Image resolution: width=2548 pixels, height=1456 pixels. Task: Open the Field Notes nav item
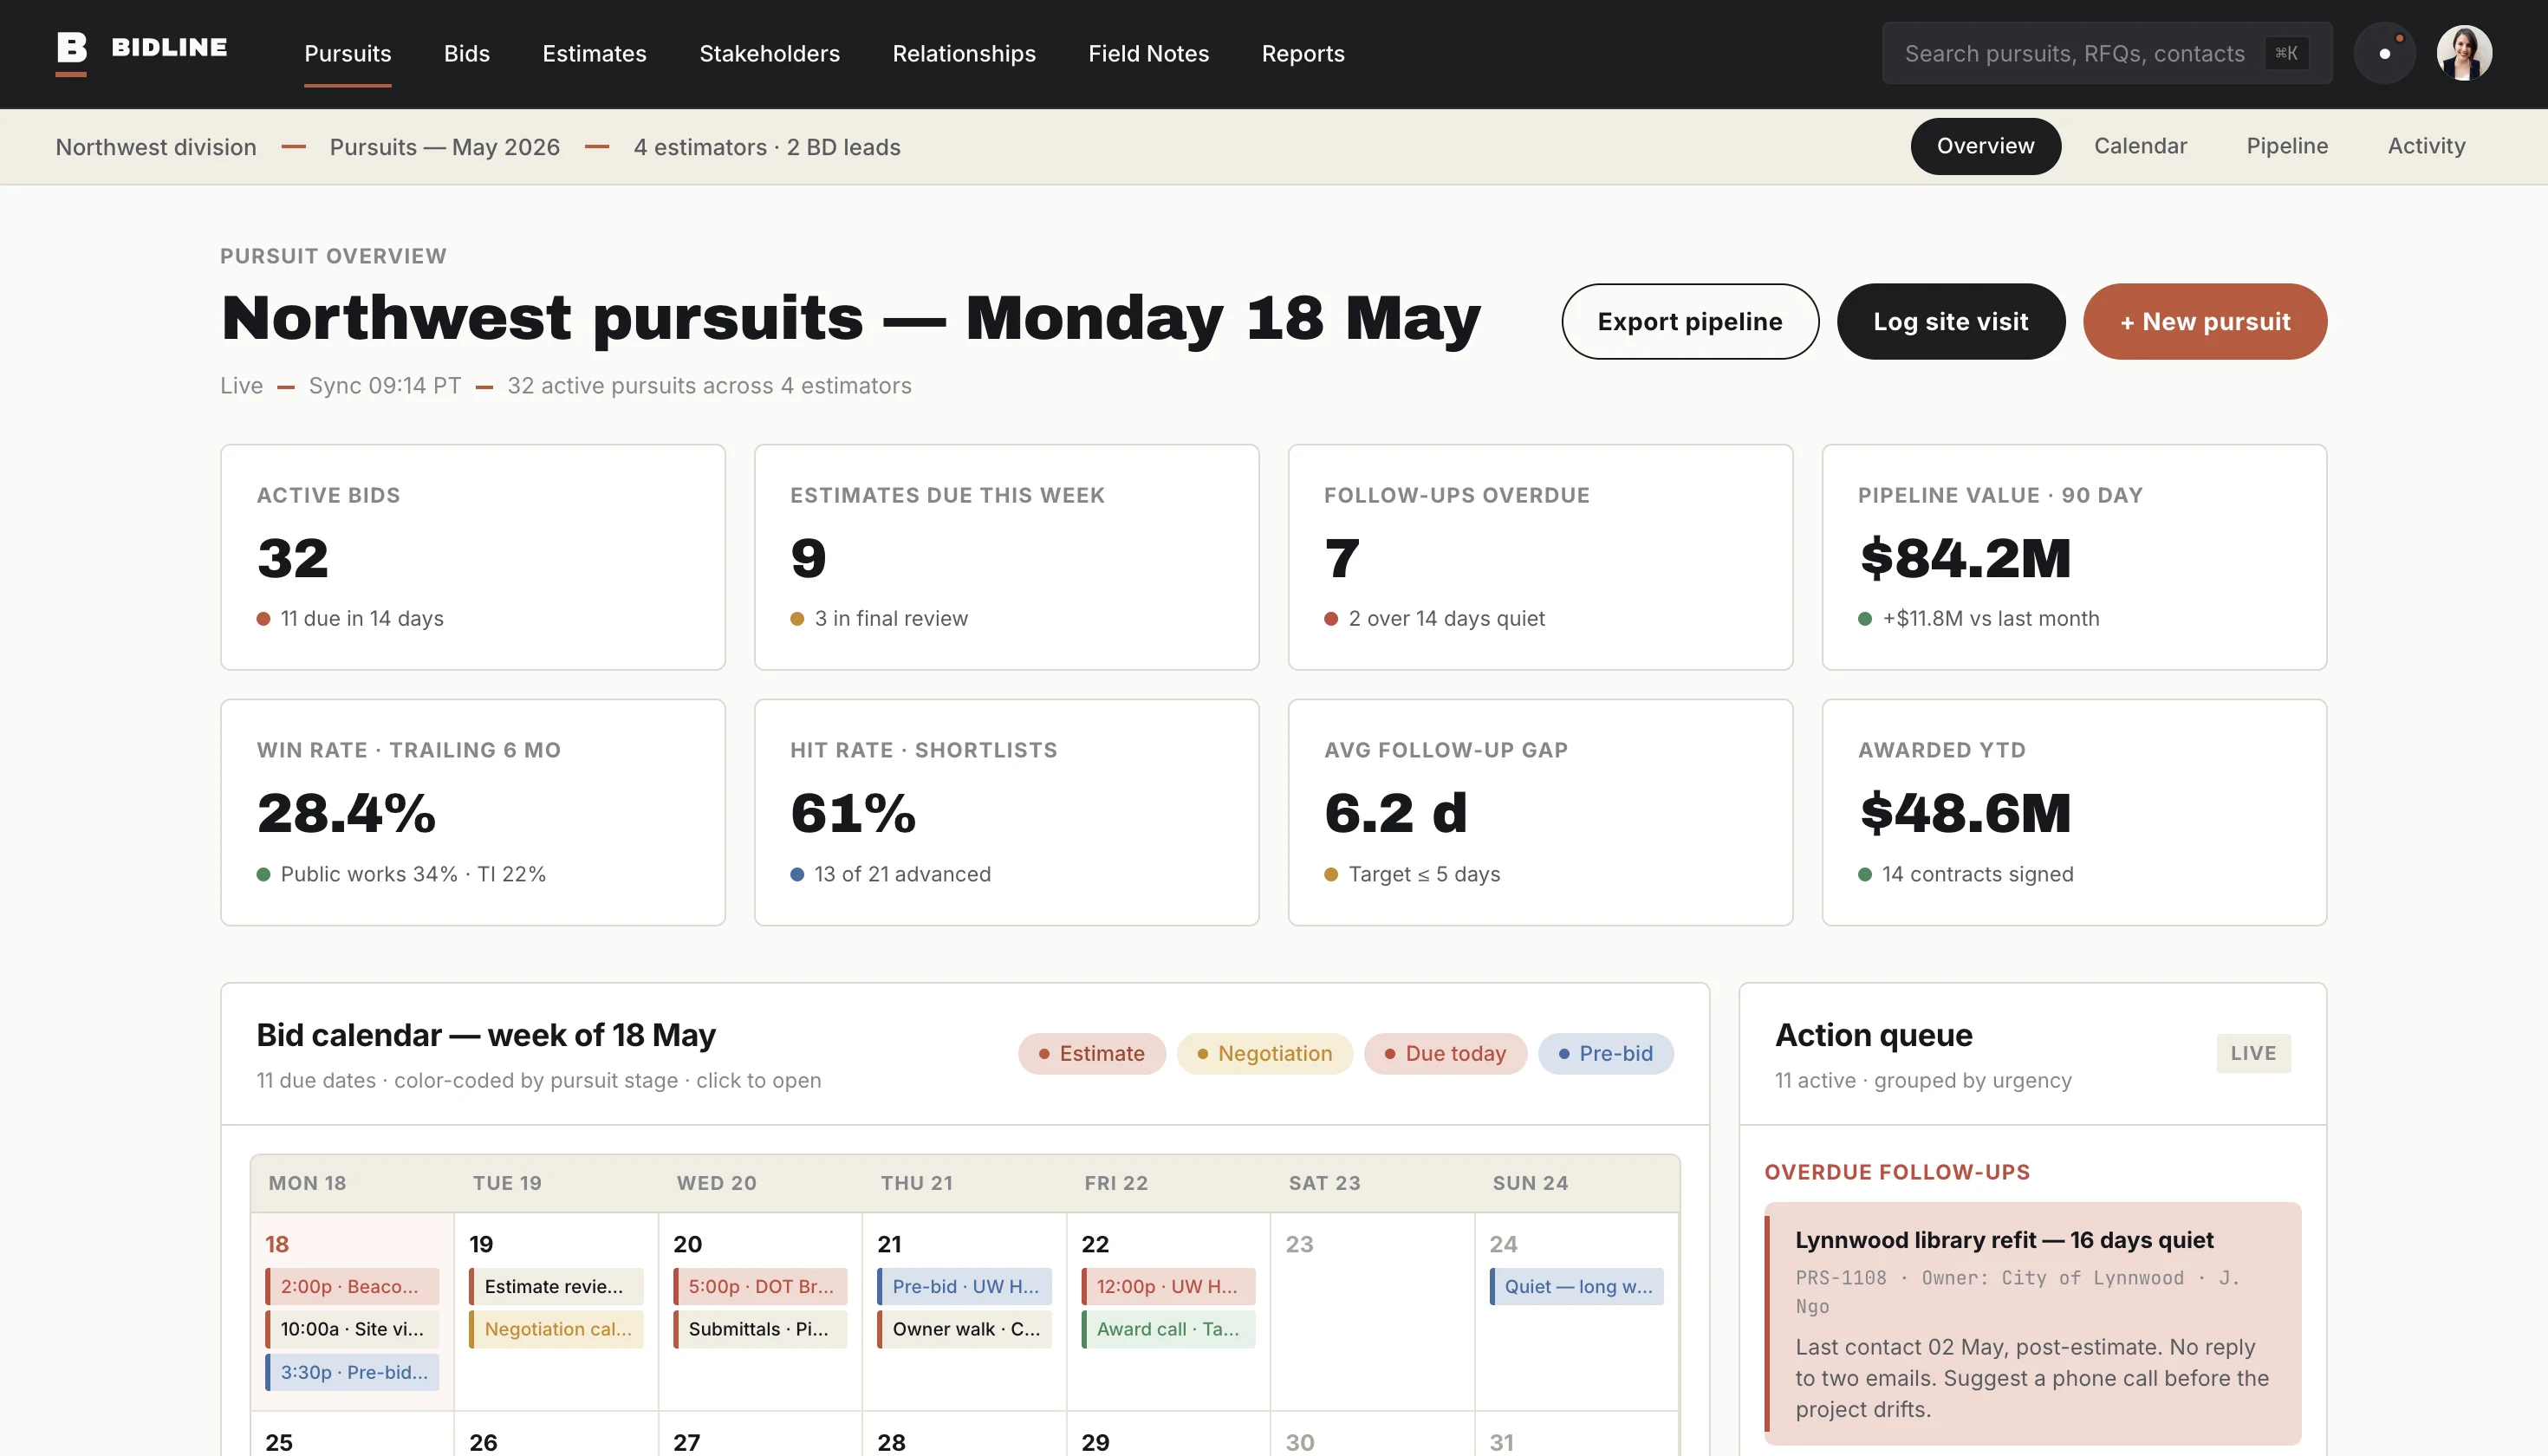[x=1148, y=53]
